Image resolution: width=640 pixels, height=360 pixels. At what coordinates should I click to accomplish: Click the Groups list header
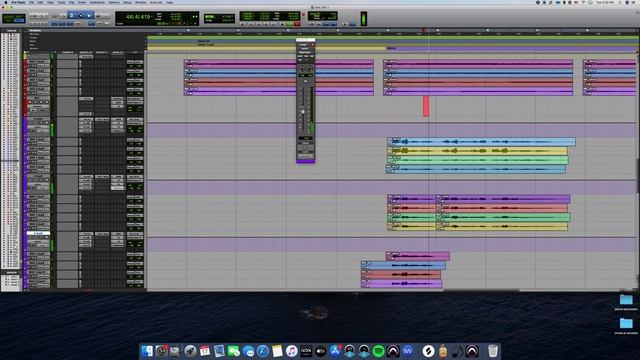click(11, 272)
